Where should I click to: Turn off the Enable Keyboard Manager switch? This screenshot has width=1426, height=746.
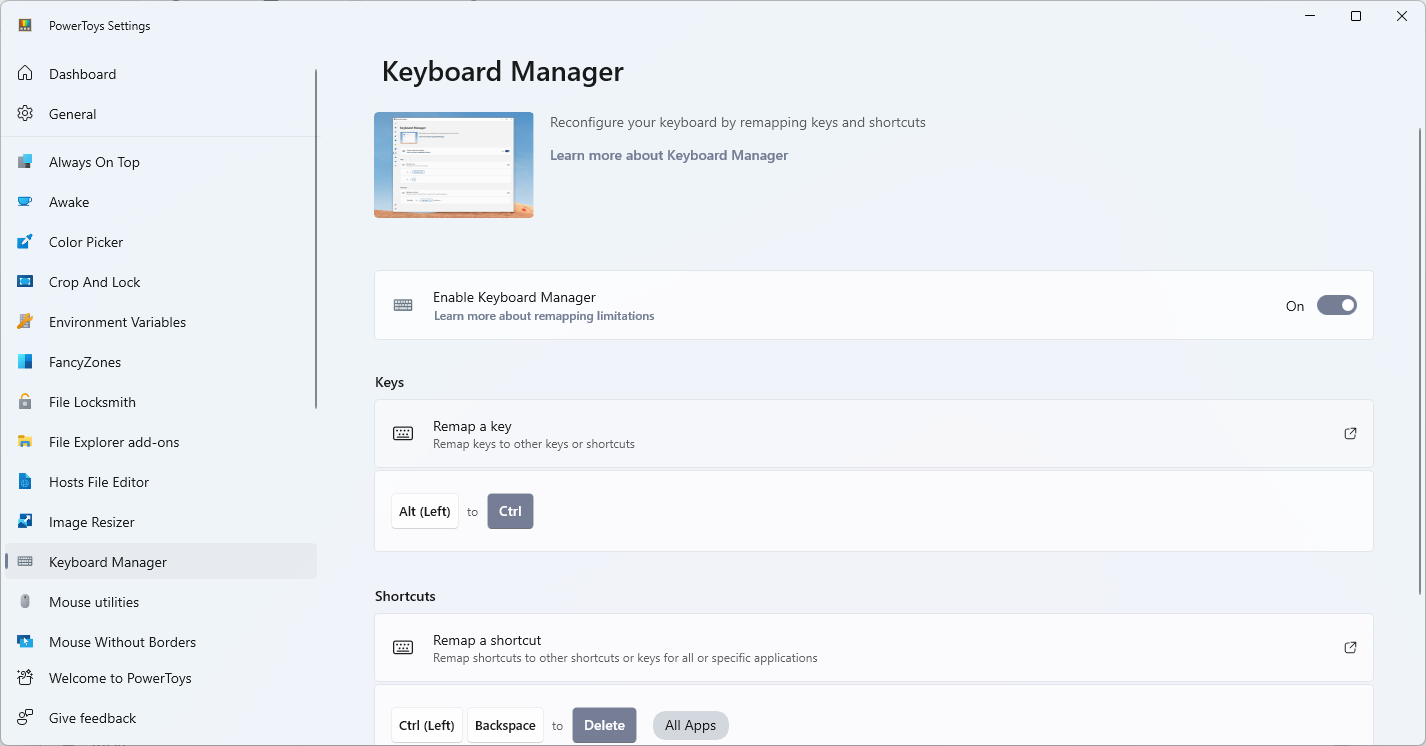(1336, 306)
